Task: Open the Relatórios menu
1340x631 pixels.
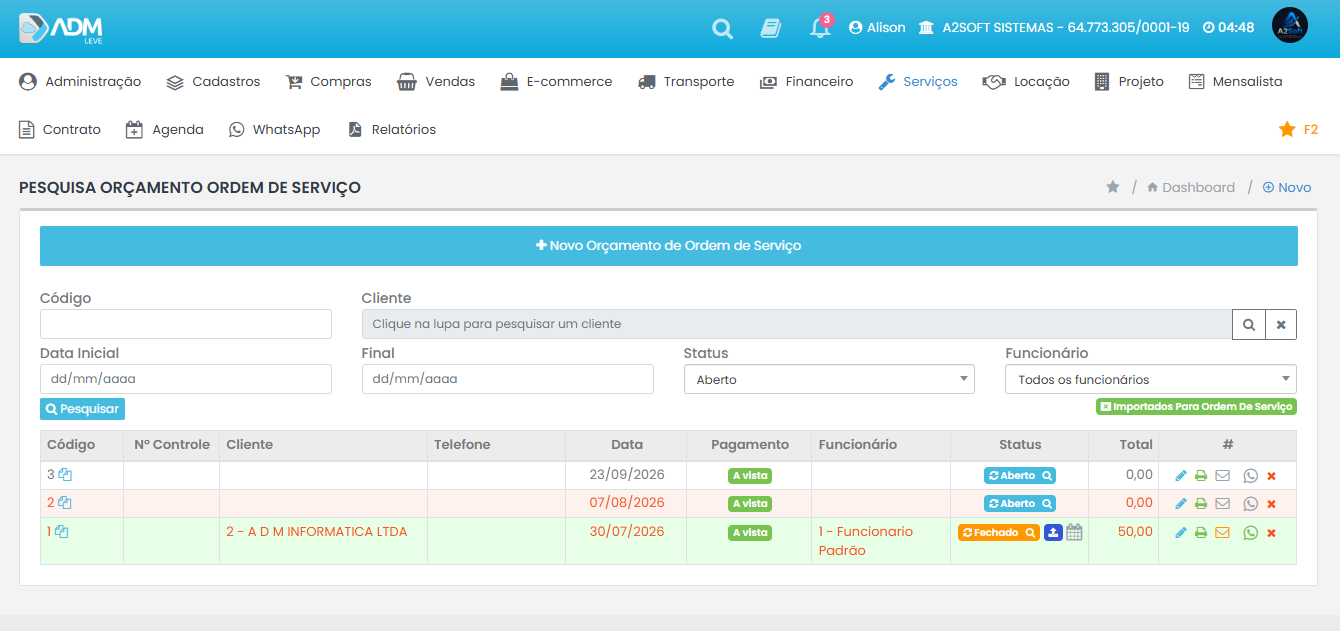Action: pos(391,130)
